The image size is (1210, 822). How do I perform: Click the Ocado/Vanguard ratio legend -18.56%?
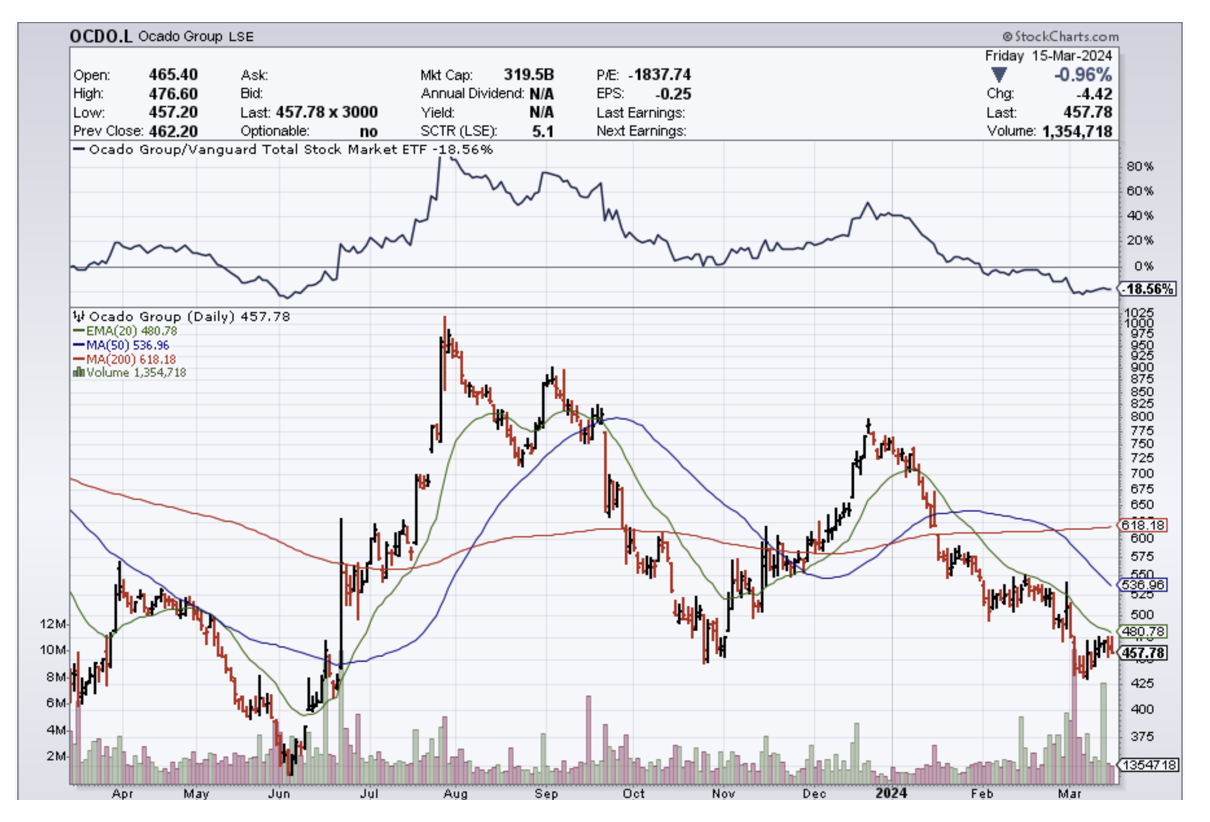point(284,149)
